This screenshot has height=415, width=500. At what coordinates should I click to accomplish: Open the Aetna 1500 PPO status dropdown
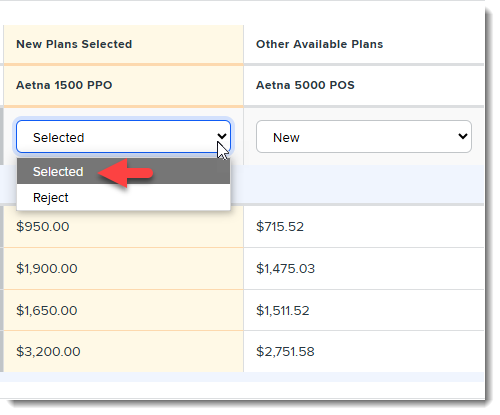123,137
